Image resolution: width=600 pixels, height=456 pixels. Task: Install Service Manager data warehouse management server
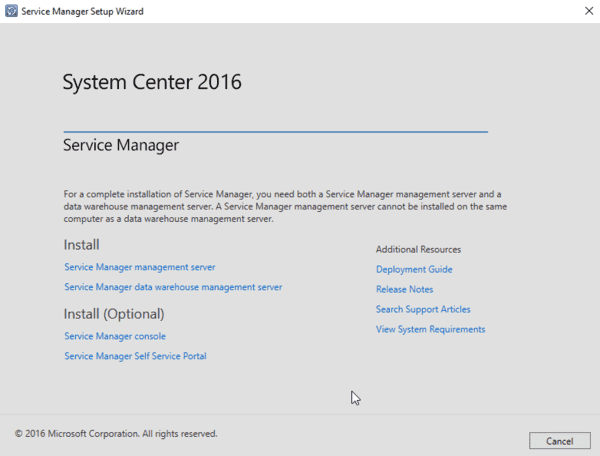click(173, 287)
